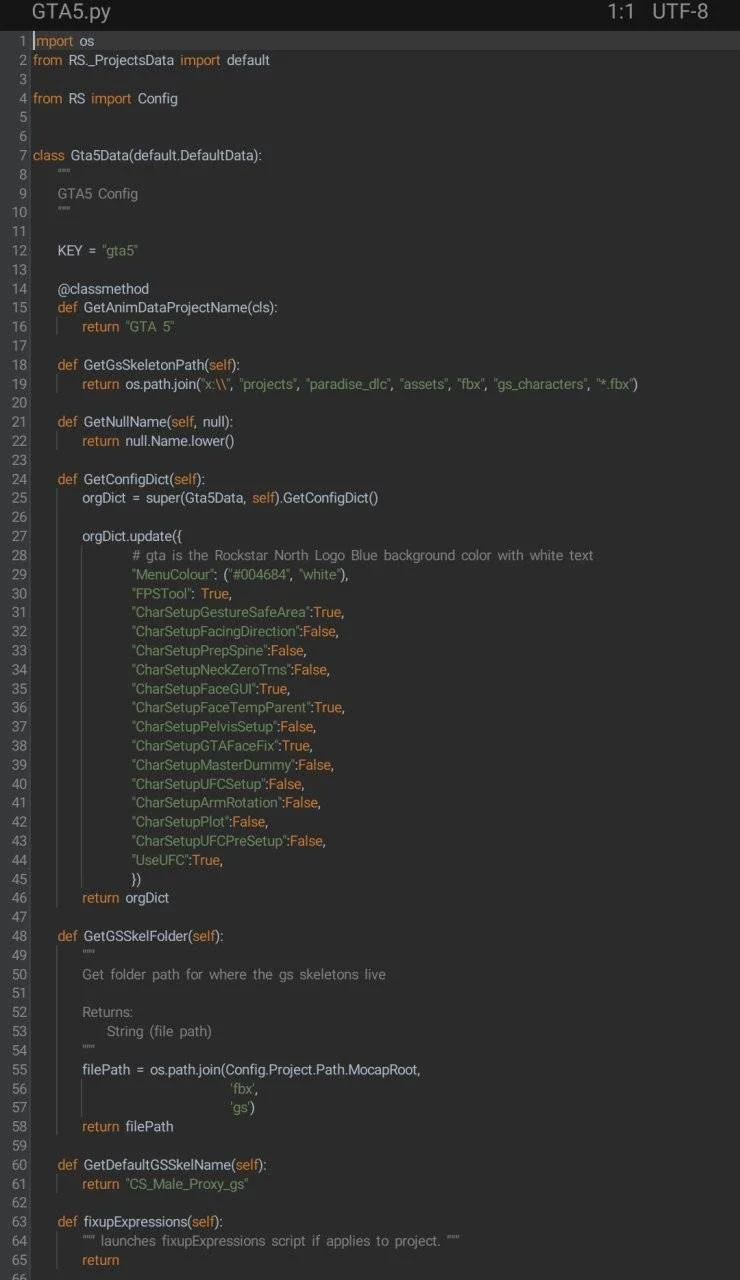Click 'String (file path)' docstring text

(159, 1031)
